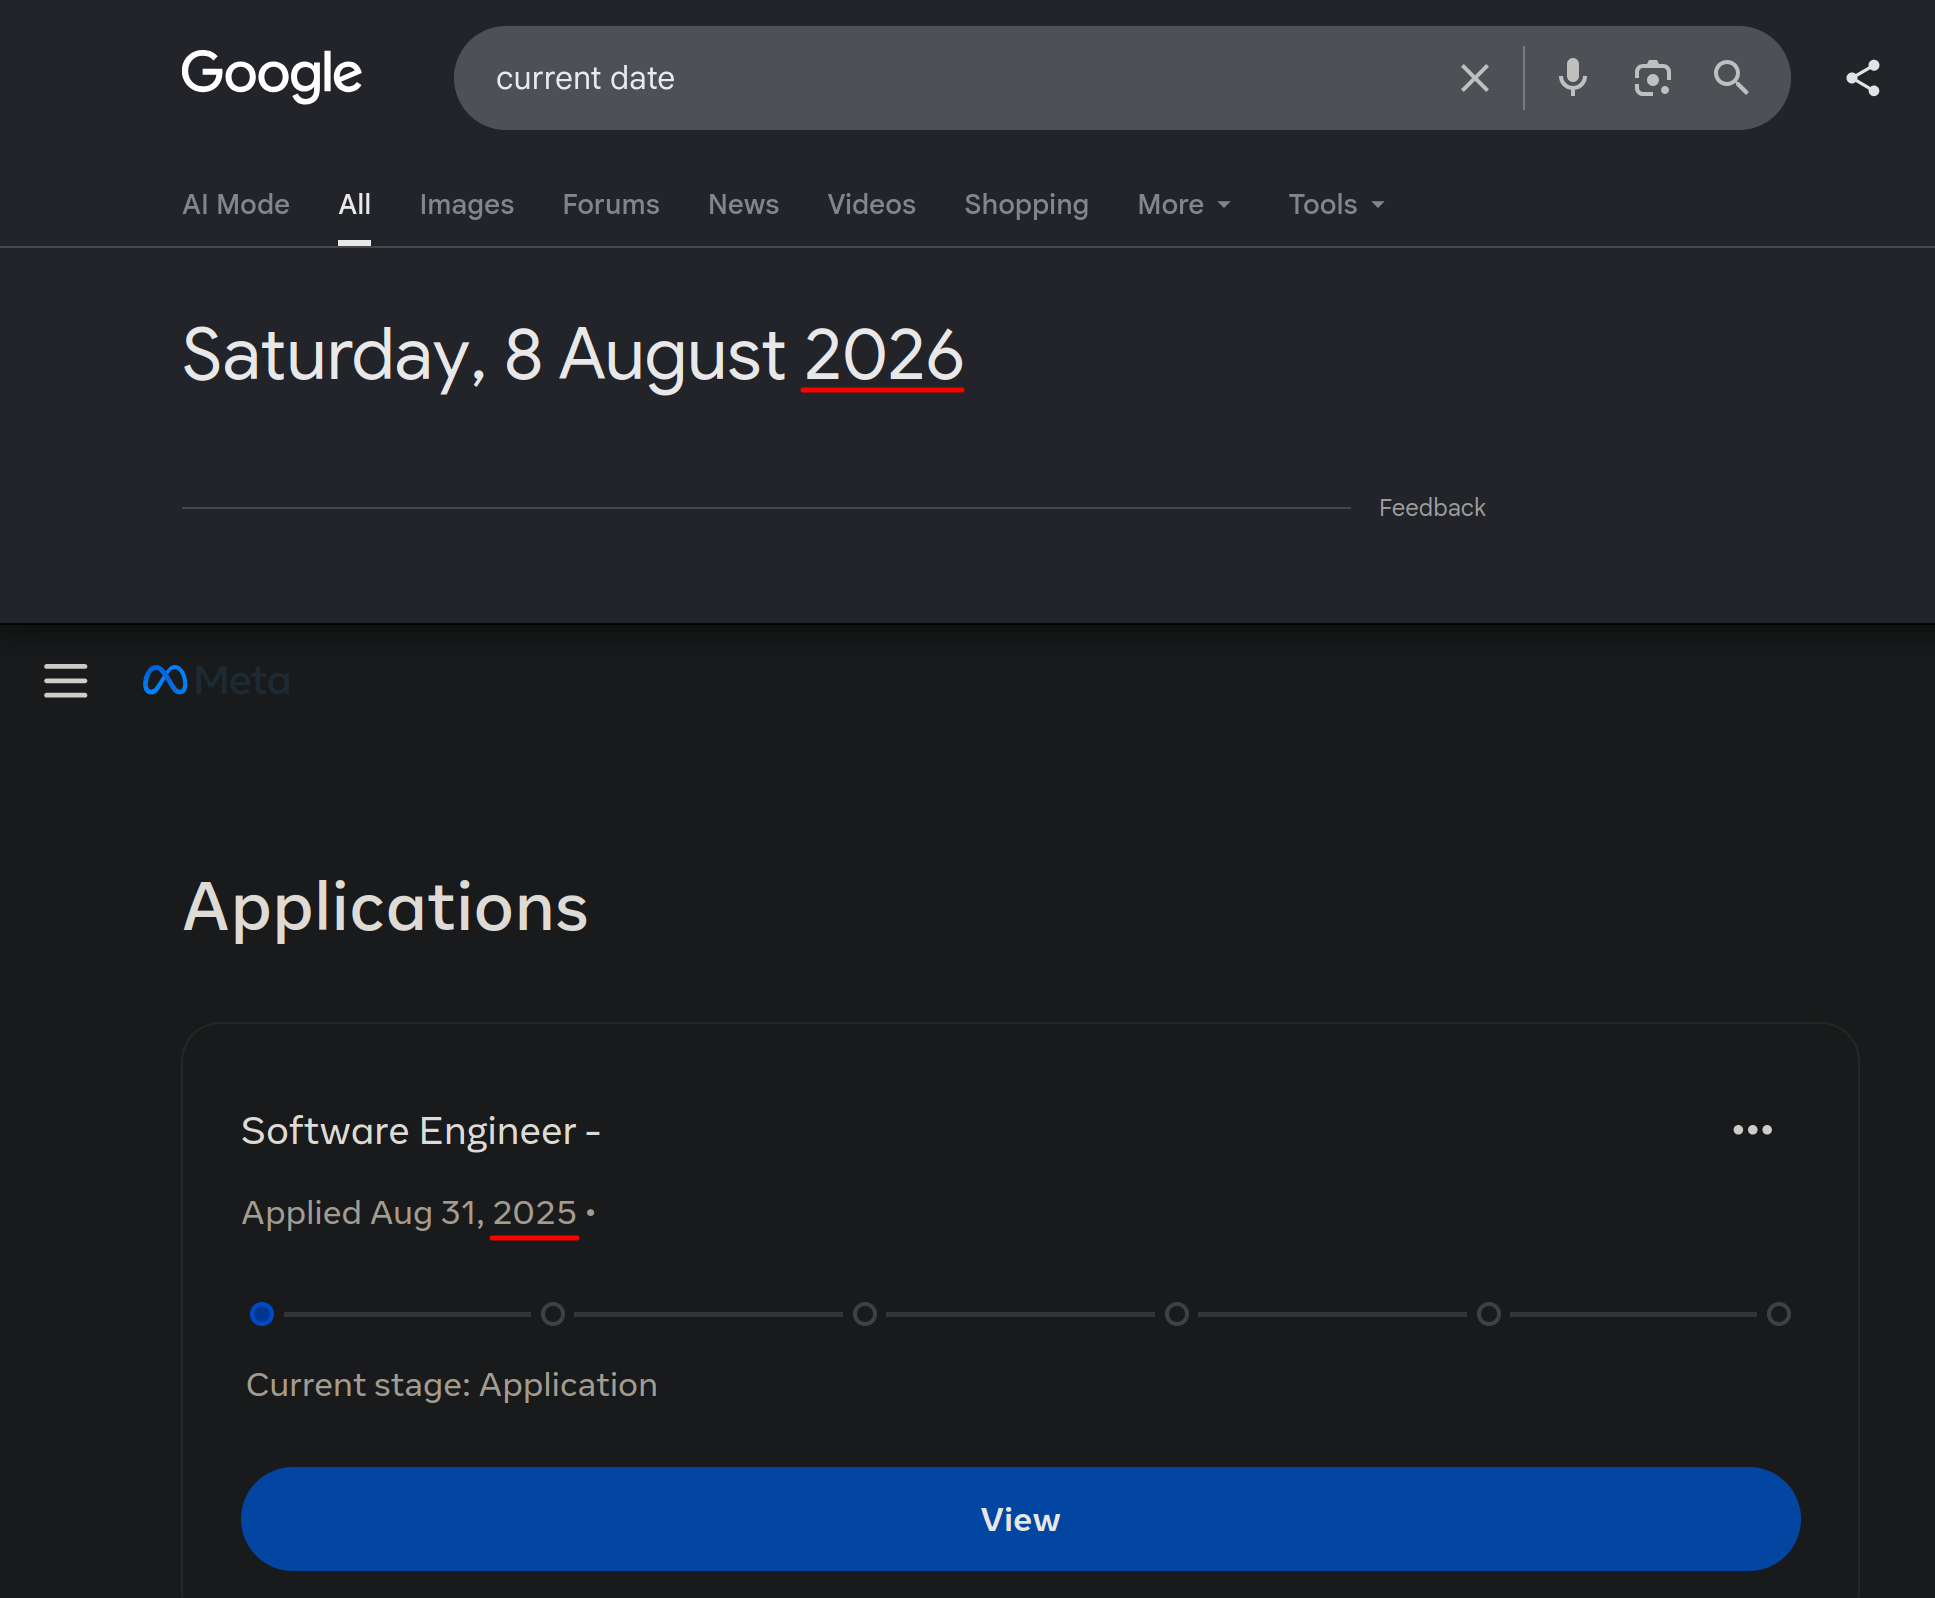Open the three-dot menu for Software Engineer application

[x=1752, y=1130]
